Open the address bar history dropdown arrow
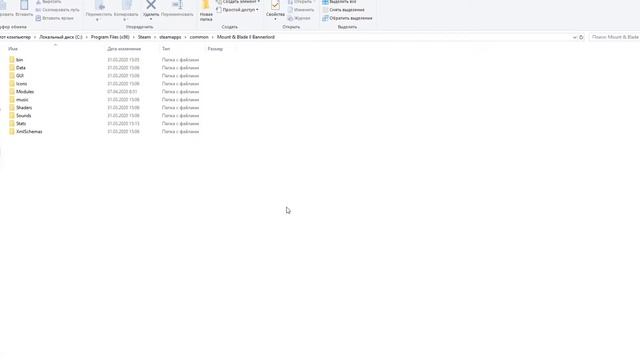The height and width of the screenshot is (360, 640). tap(574, 37)
